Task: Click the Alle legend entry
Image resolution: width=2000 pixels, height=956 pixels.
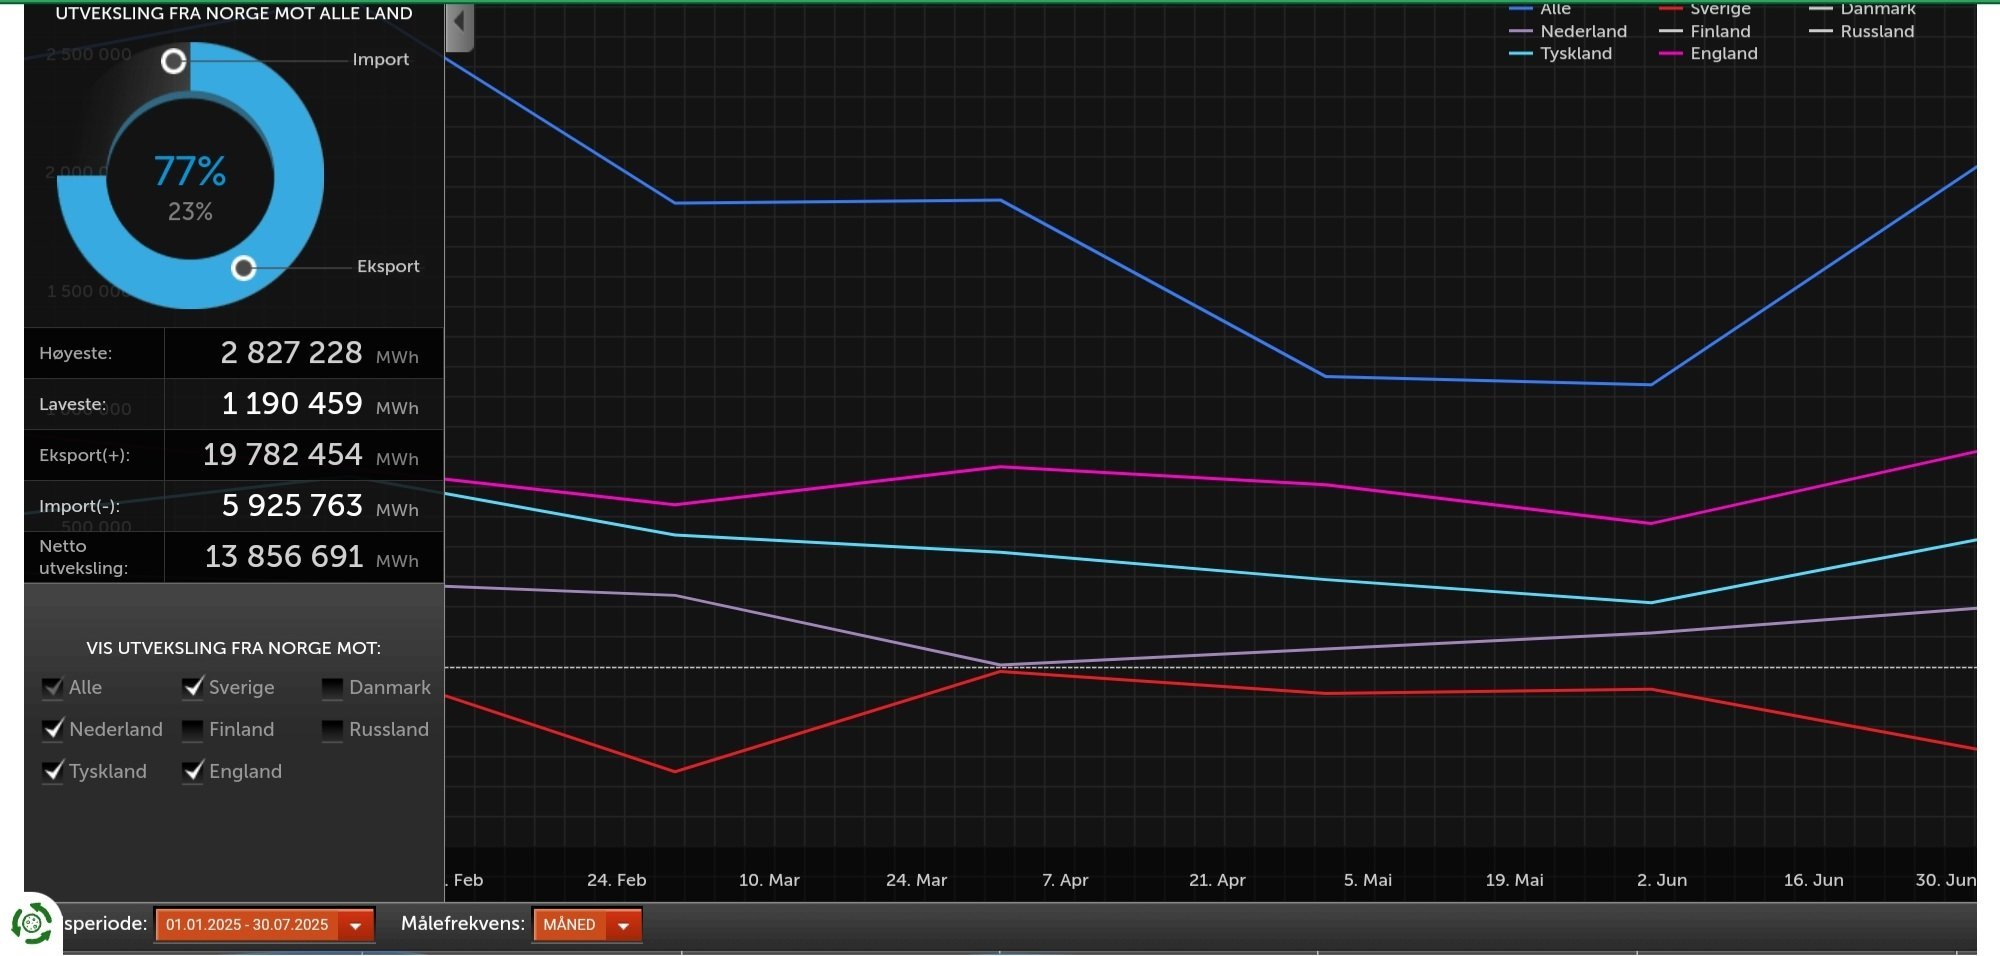Action: [x=1540, y=9]
